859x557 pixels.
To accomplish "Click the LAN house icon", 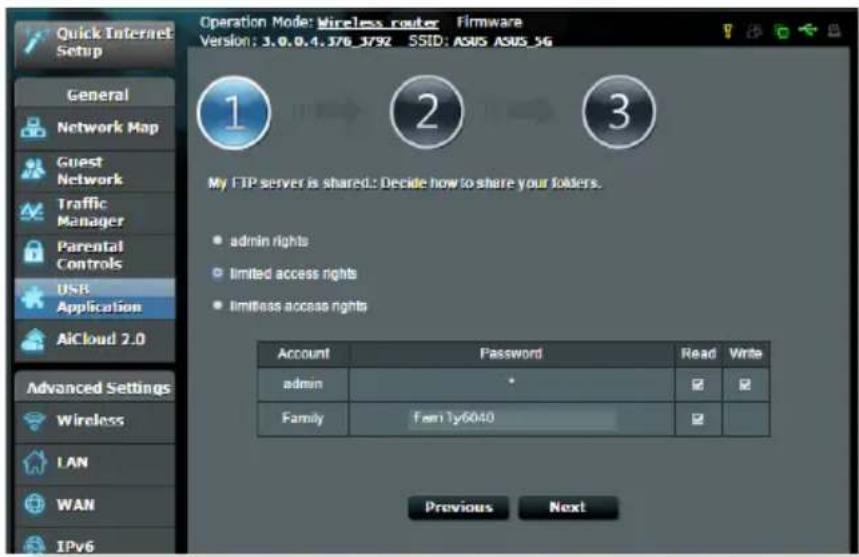I will coord(35,462).
